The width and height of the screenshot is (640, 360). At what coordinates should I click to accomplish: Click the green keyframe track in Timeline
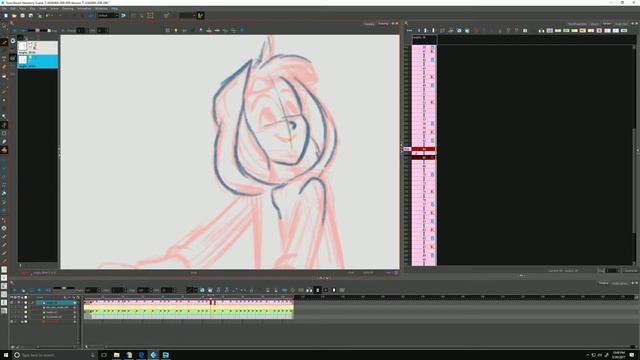click(189, 311)
